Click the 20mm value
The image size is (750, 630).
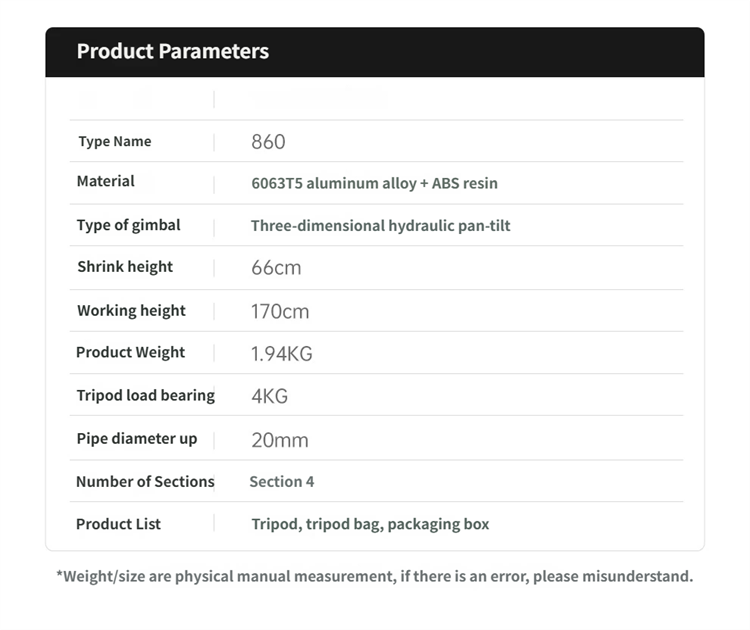(x=280, y=440)
